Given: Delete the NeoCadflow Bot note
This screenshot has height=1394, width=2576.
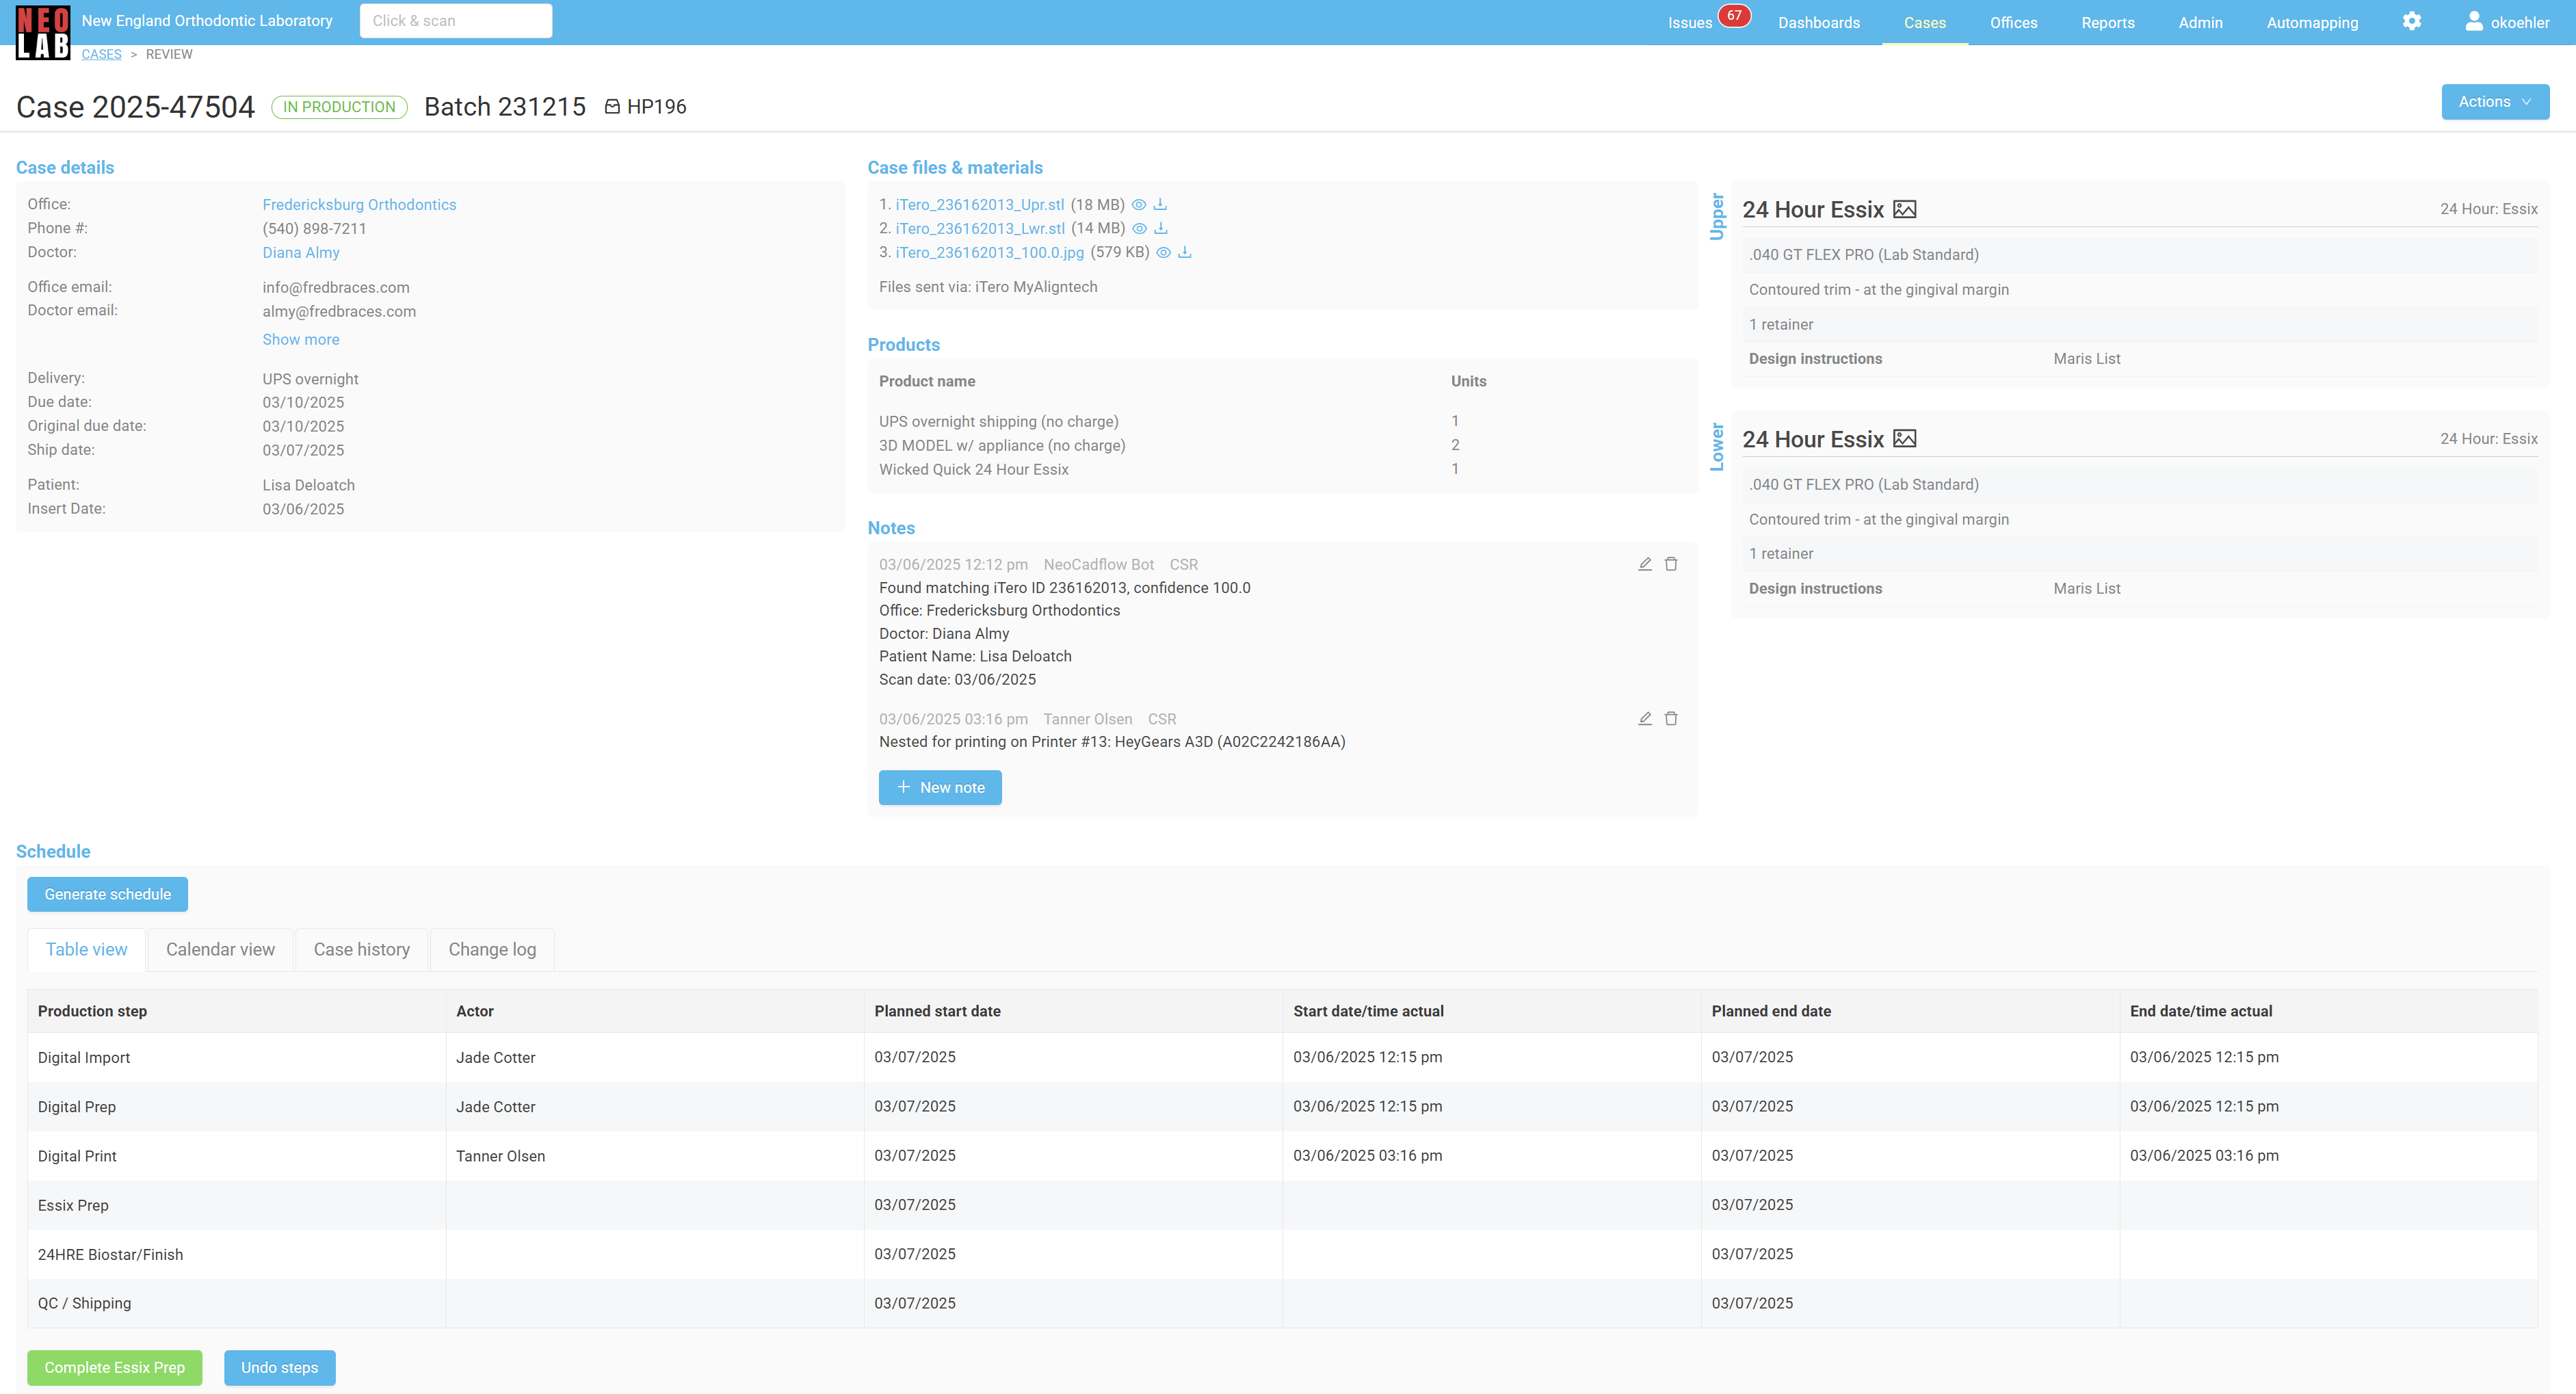Looking at the screenshot, I should (1671, 564).
